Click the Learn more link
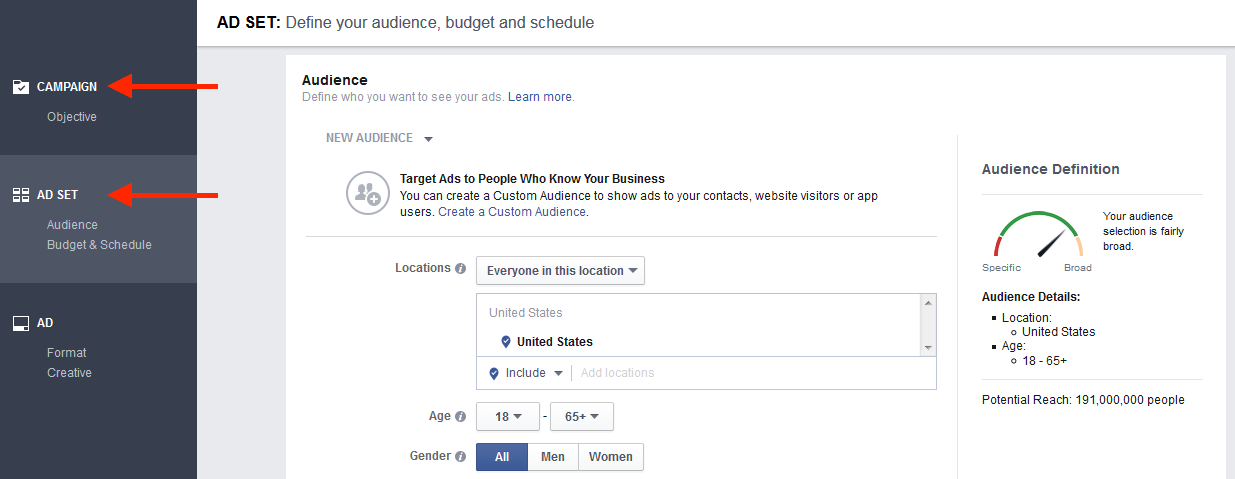Image resolution: width=1235 pixels, height=479 pixels. tap(540, 97)
